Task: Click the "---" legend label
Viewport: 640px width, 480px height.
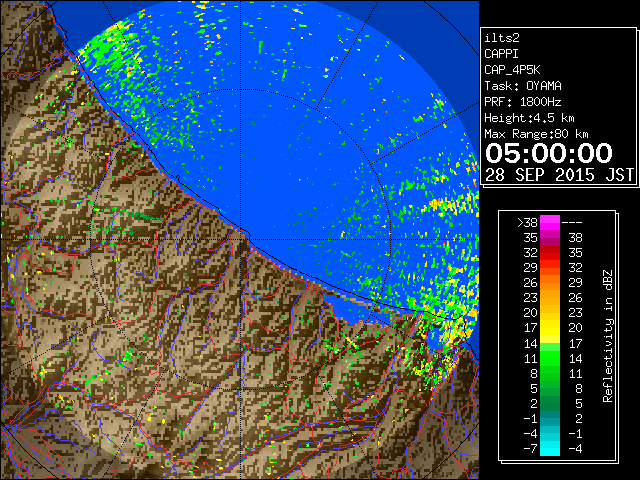Action: 572,223
